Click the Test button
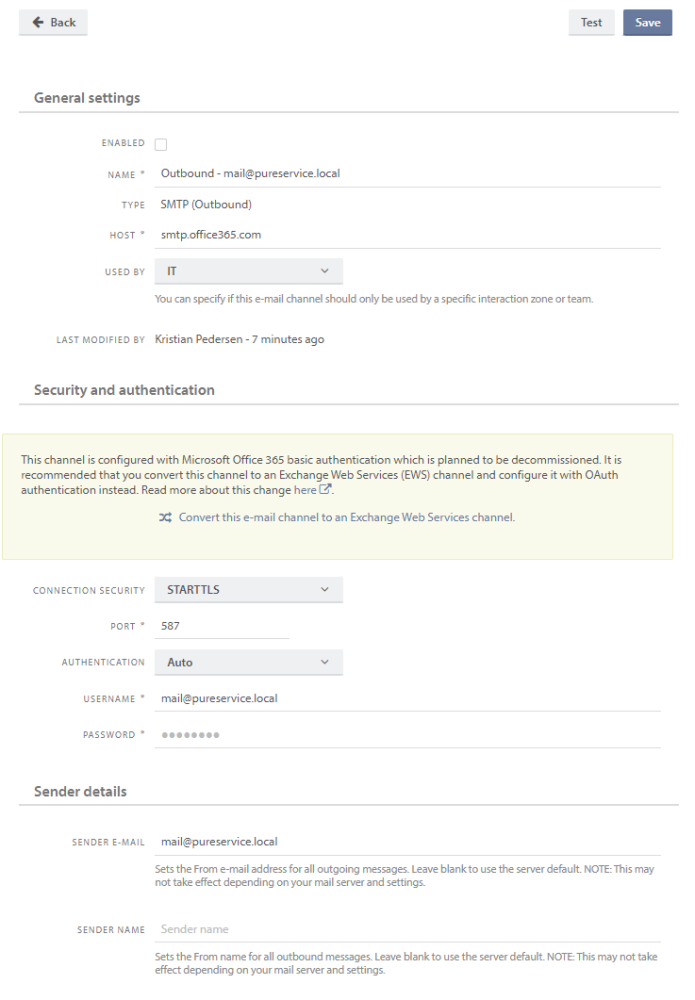The image size is (695, 1000). (x=591, y=22)
